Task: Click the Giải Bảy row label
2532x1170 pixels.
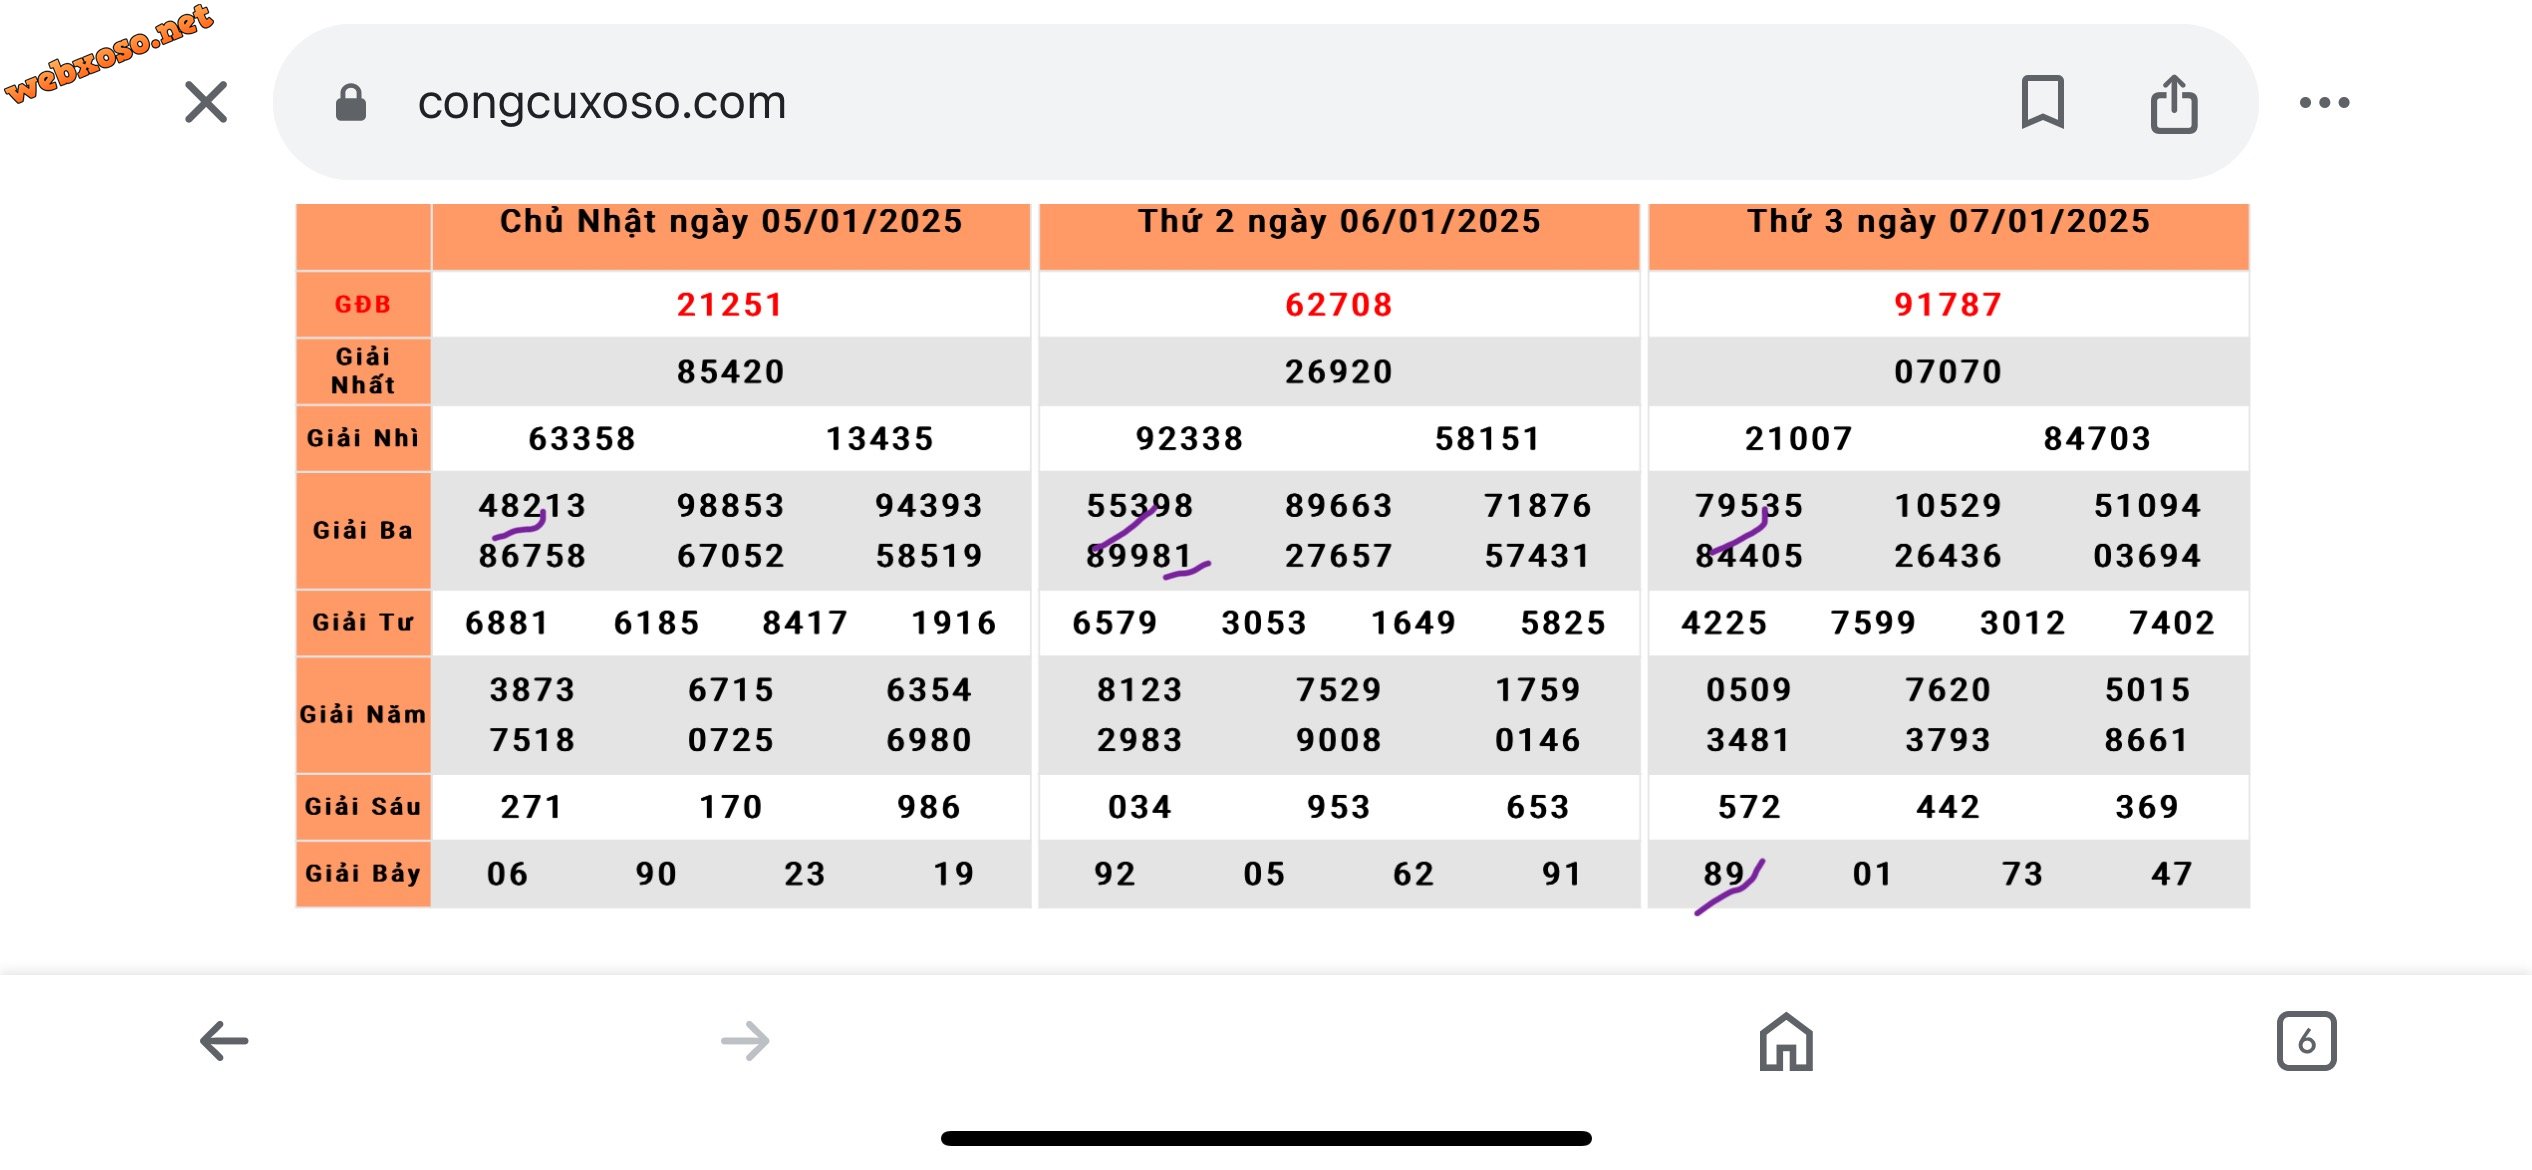Action: [363, 873]
